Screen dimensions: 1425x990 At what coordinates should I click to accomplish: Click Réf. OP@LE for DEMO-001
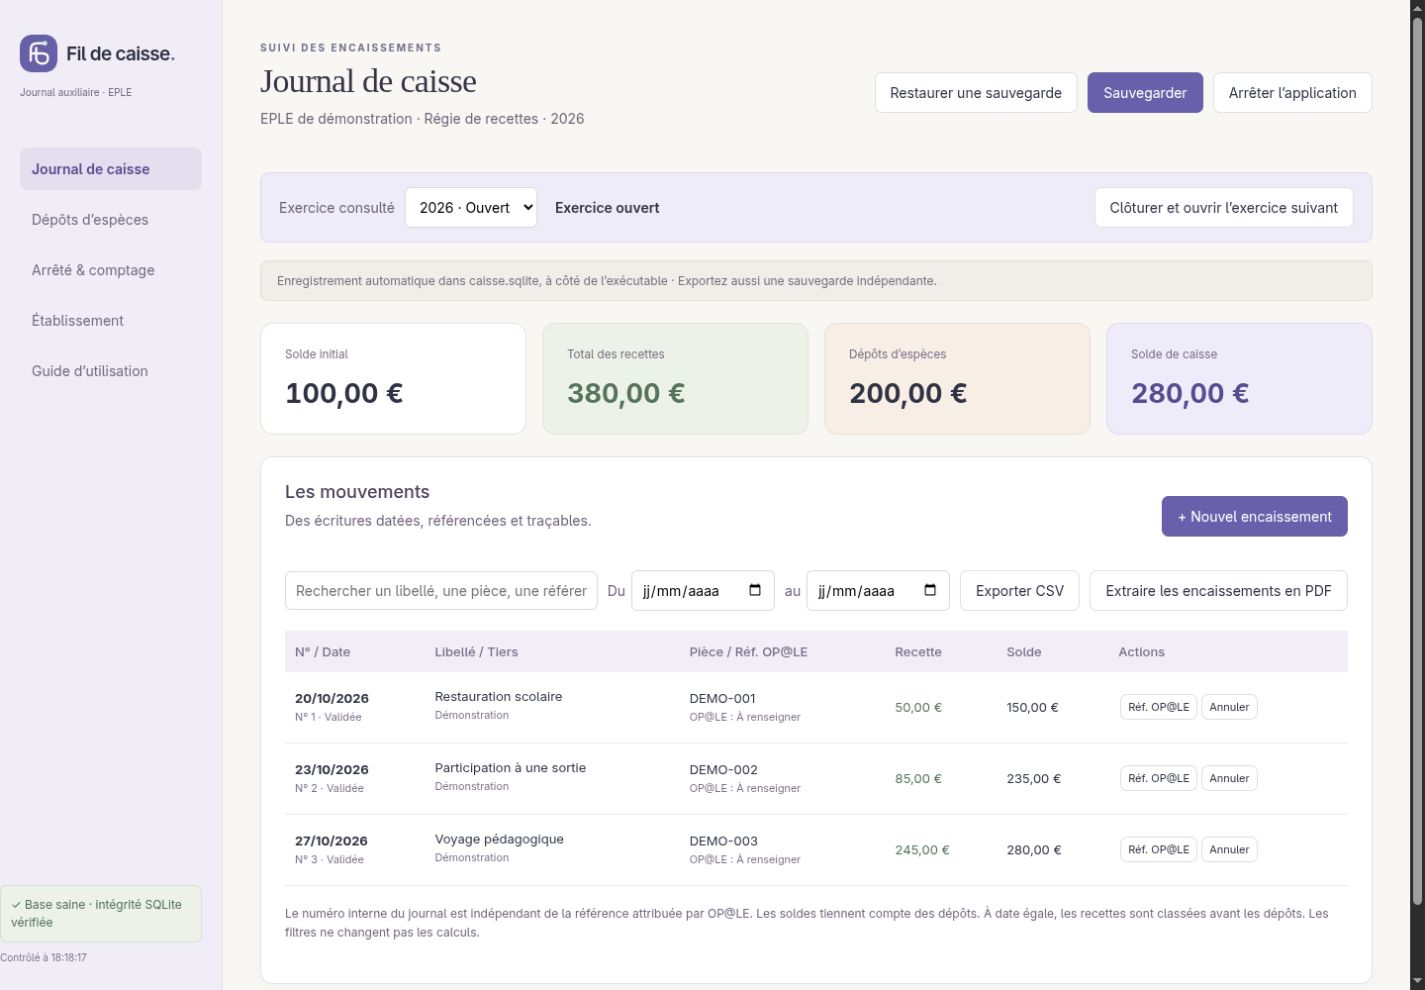point(1158,707)
